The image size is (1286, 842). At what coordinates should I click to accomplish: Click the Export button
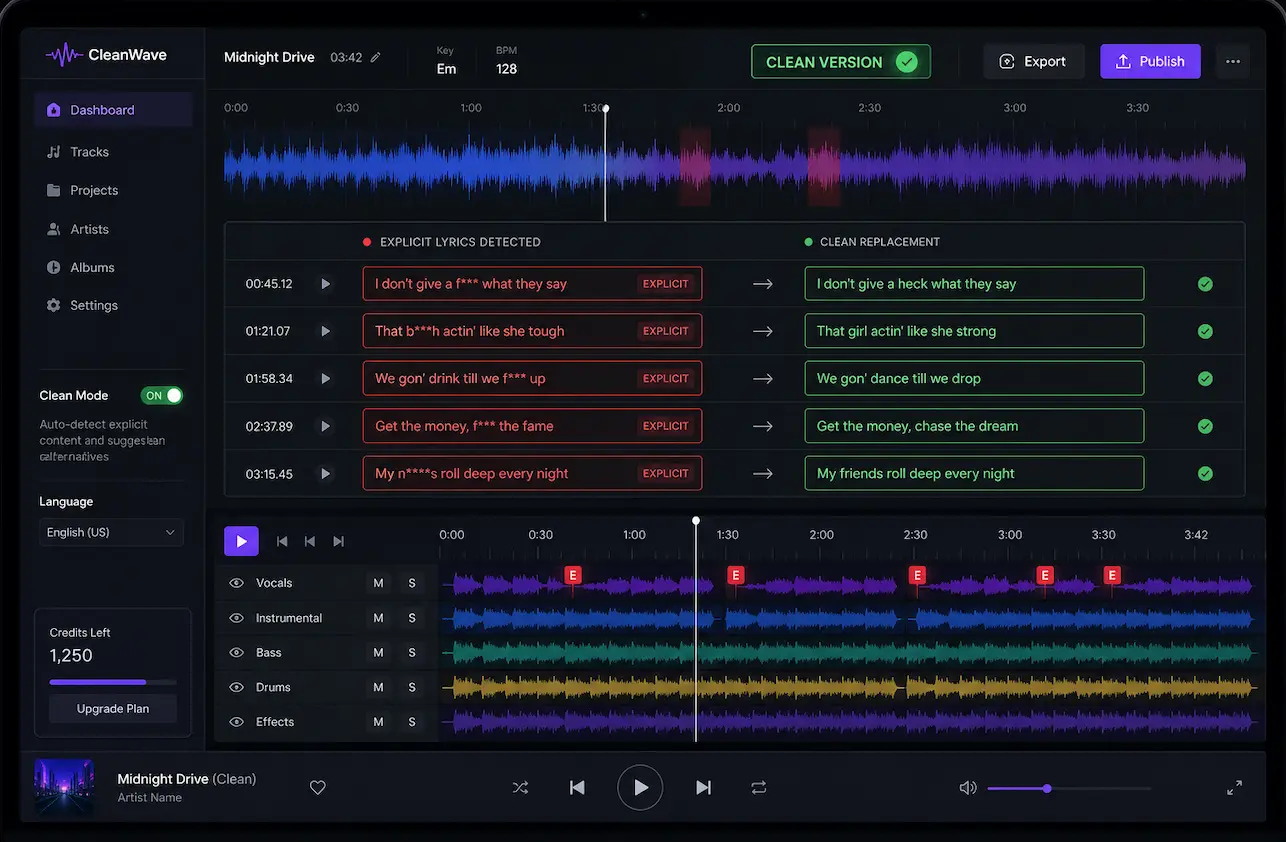click(1033, 61)
